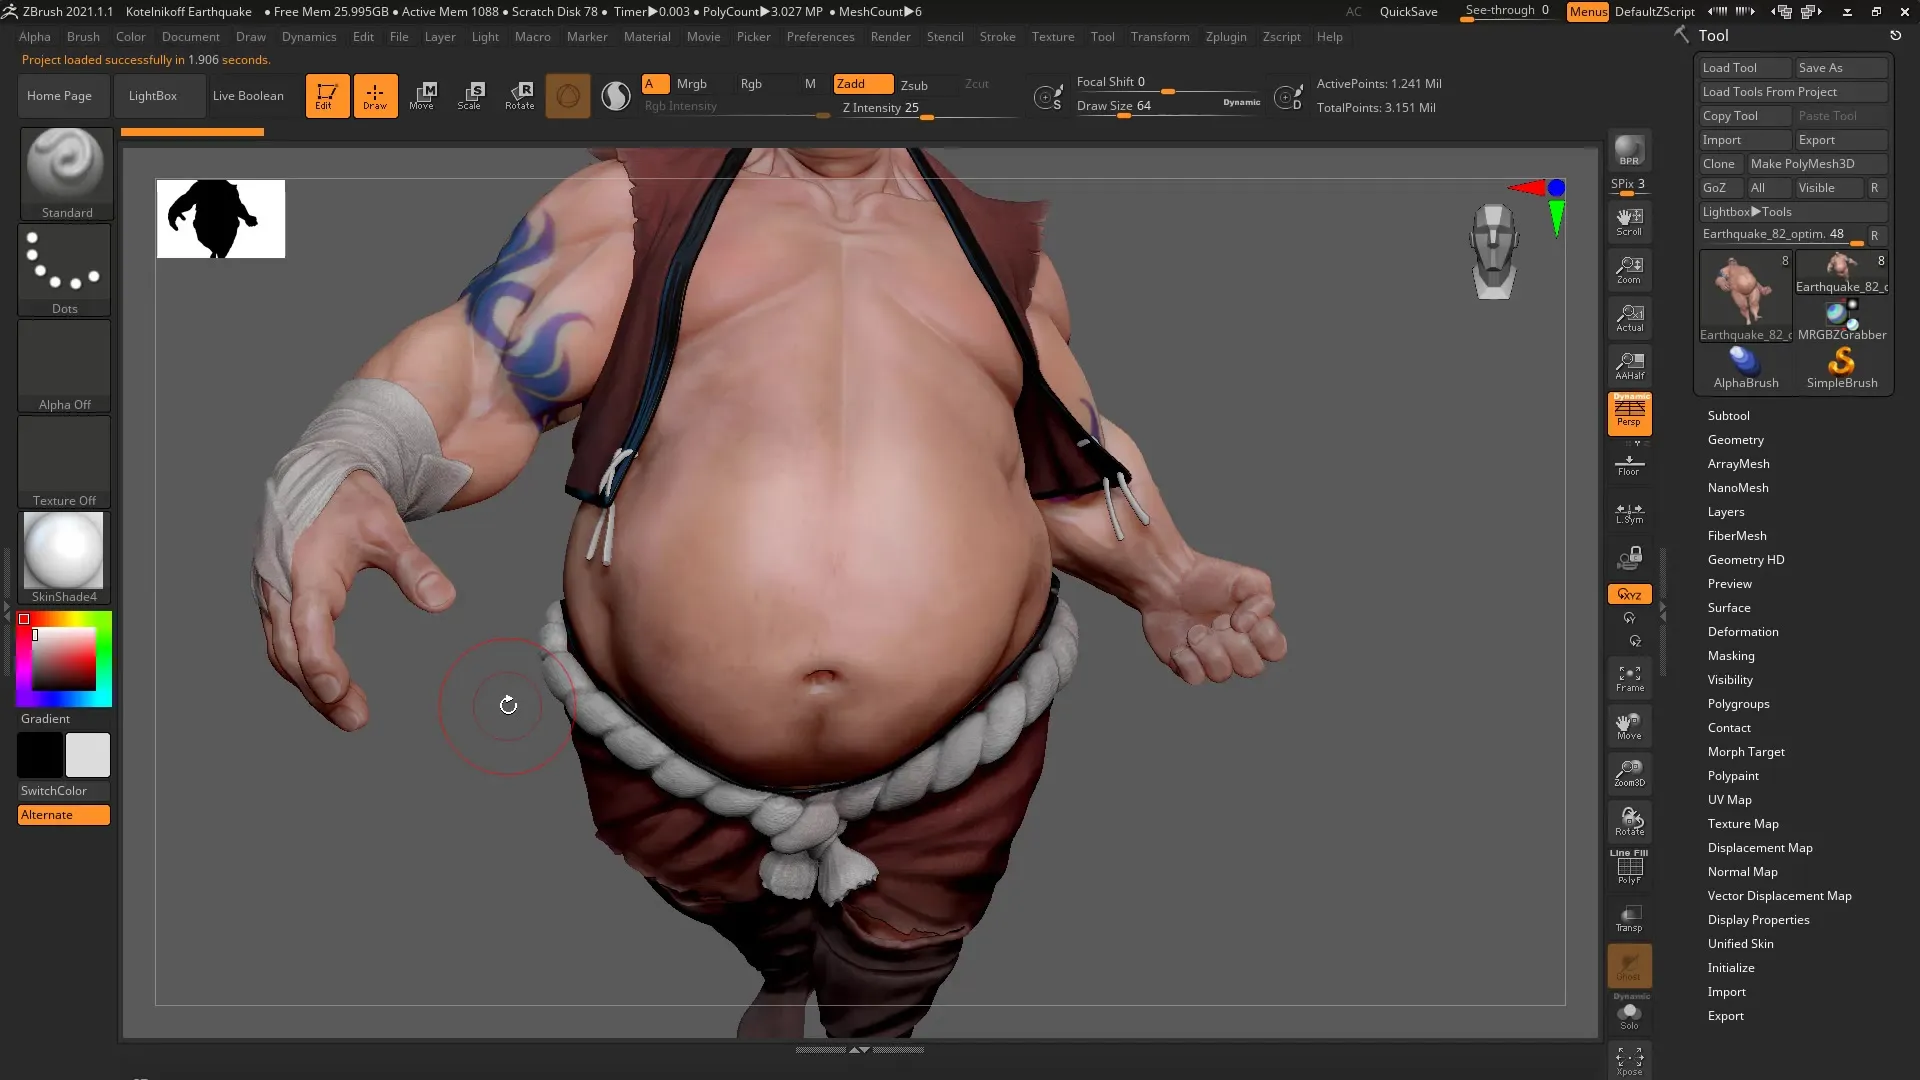The image size is (1920, 1080).
Task: Click the Load Tool button
Action: [x=1745, y=68]
